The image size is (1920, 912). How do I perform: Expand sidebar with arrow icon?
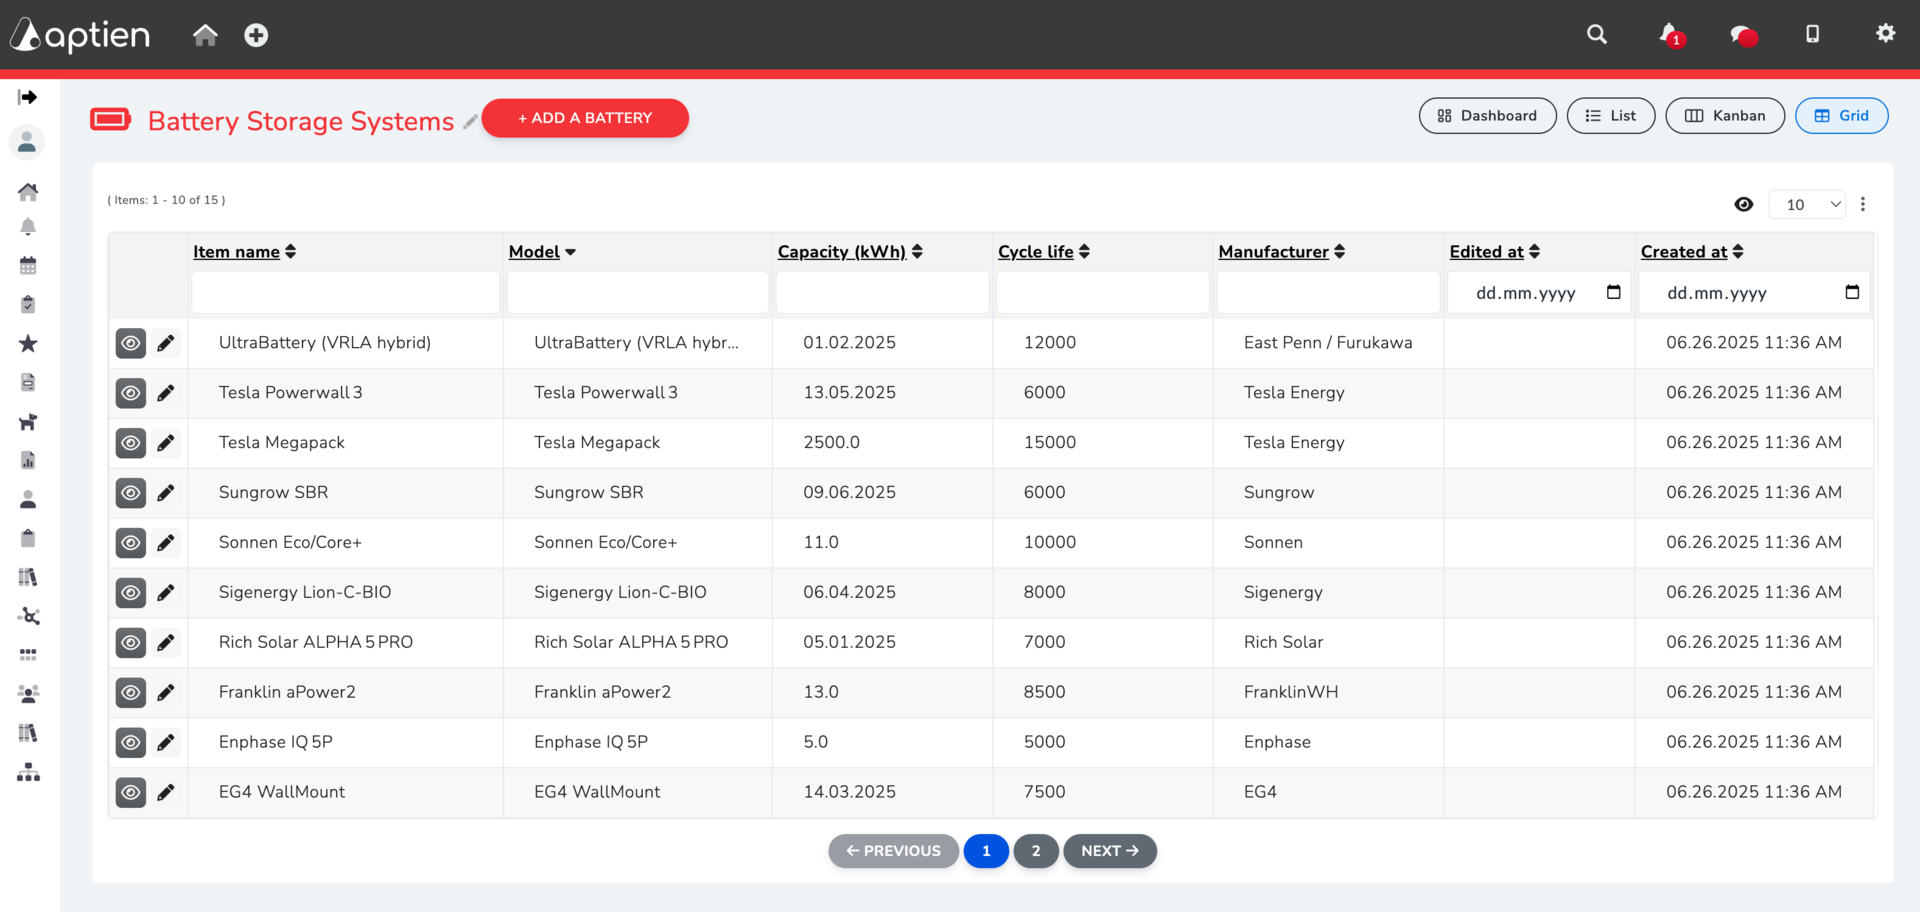28,97
